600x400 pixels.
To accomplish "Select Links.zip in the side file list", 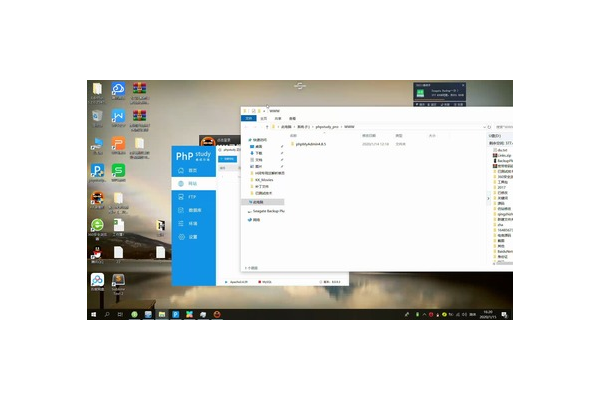I will [503, 155].
